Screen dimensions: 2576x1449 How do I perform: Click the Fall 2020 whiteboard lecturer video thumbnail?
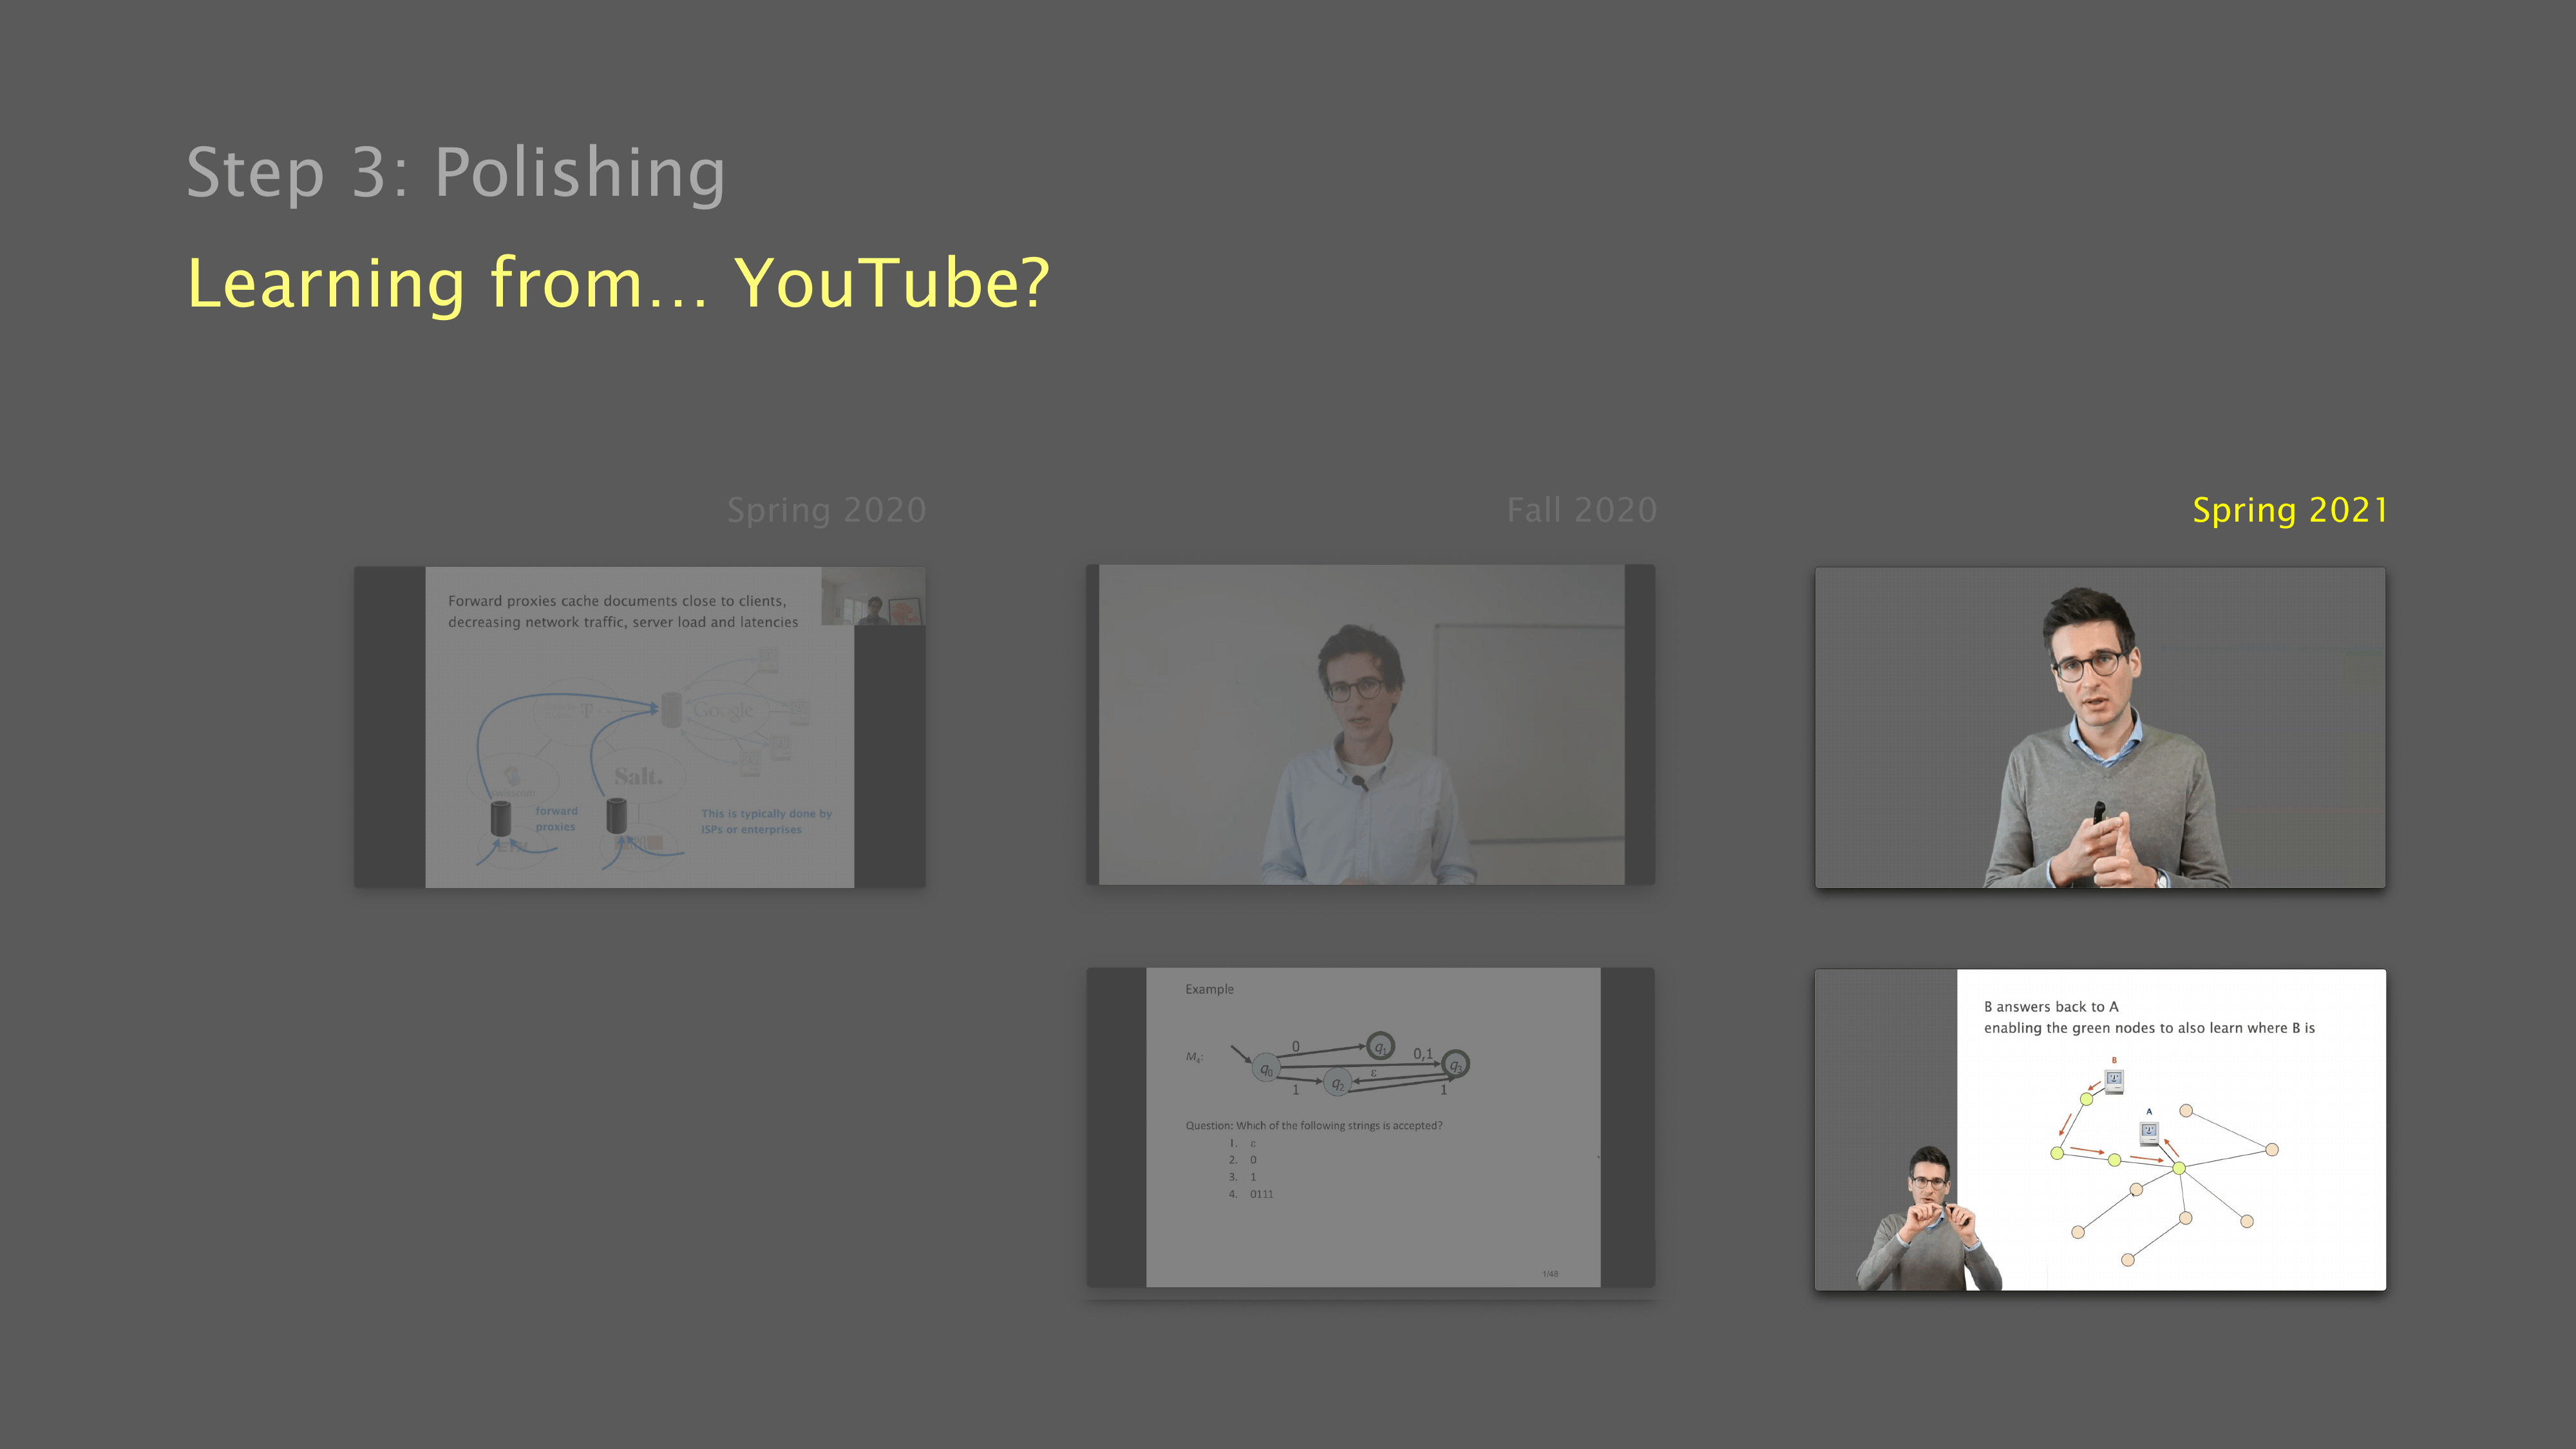click(x=1370, y=725)
